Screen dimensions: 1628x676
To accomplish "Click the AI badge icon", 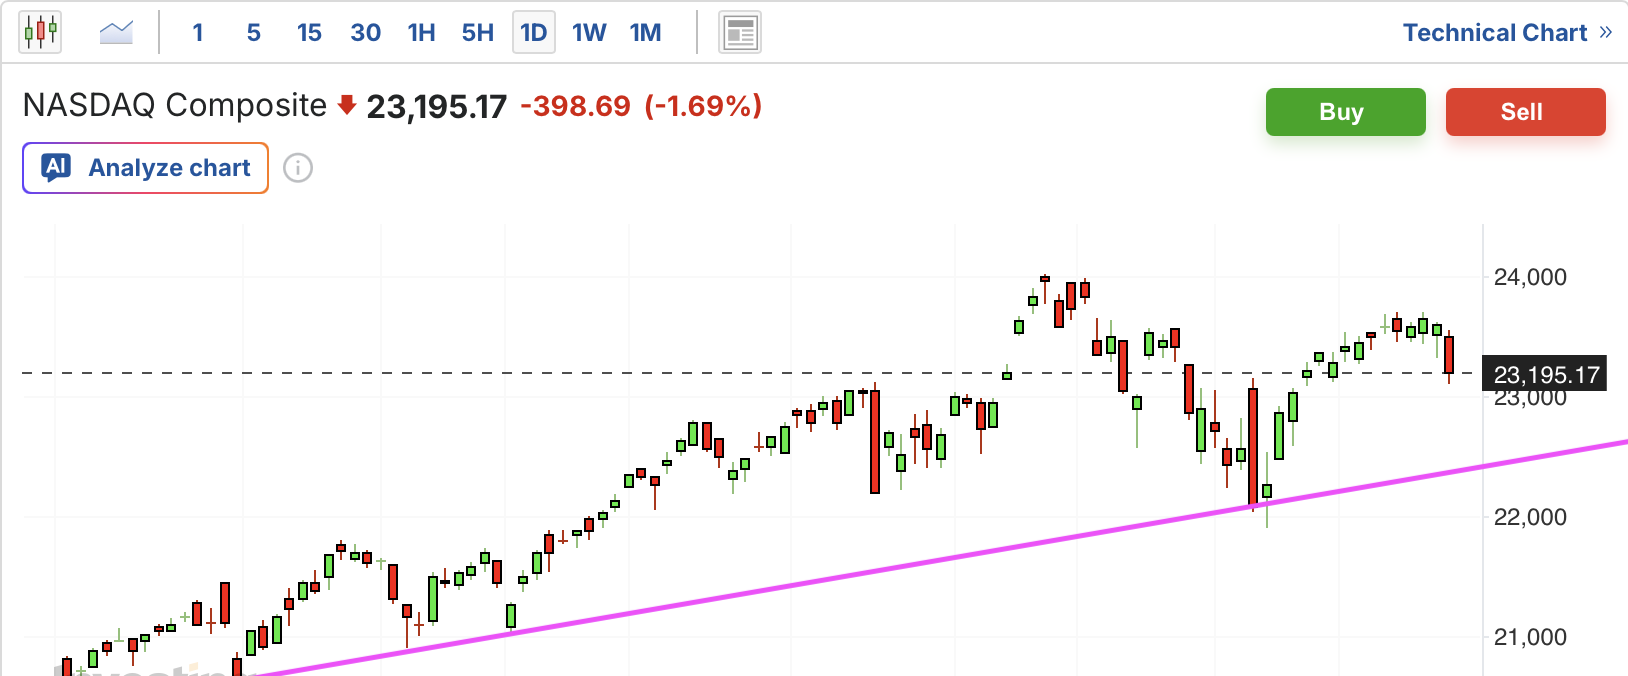I will pos(57,167).
